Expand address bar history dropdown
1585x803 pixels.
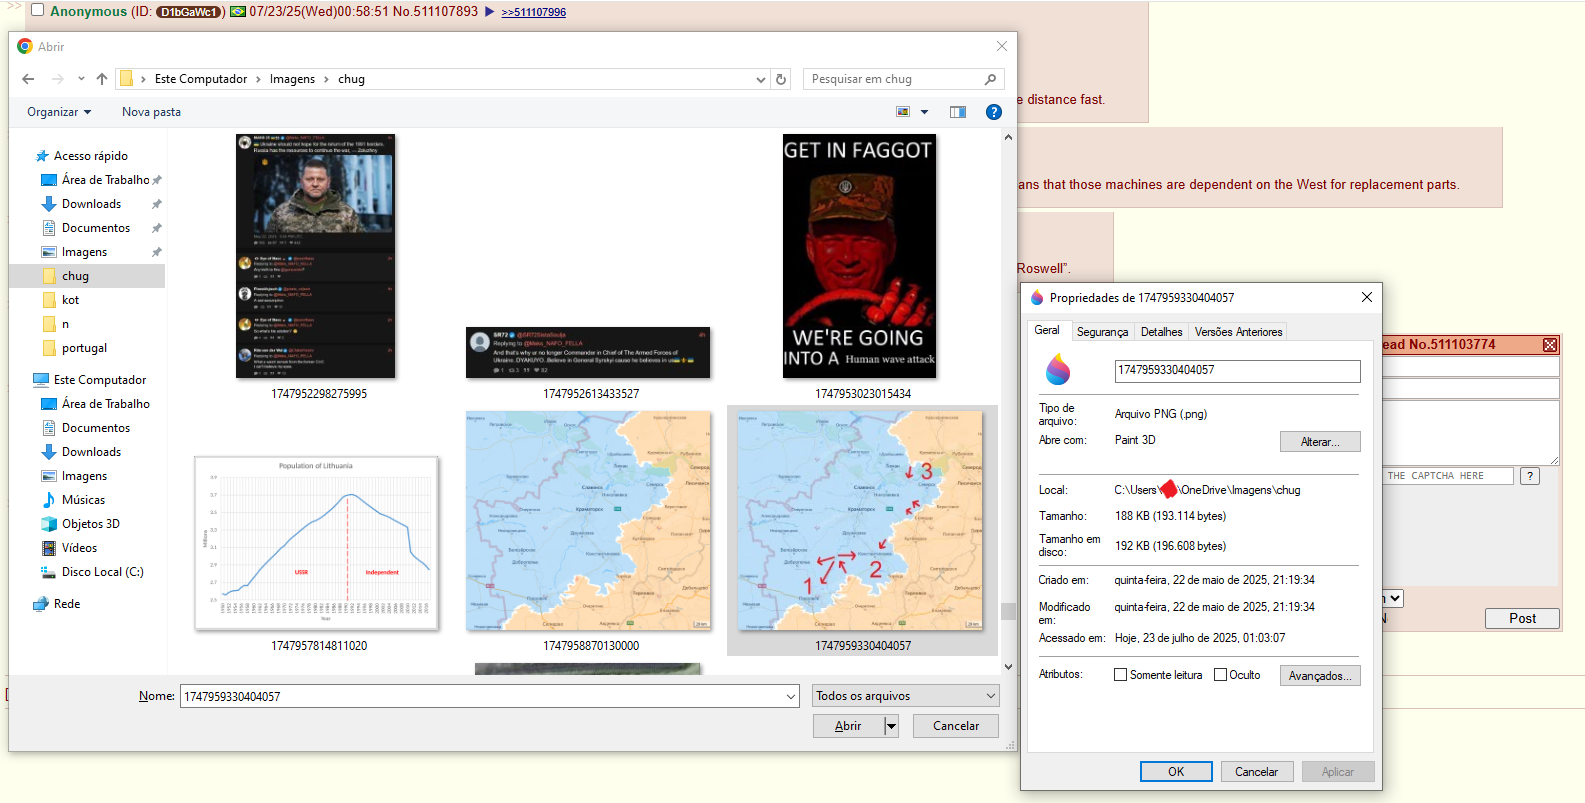click(761, 79)
